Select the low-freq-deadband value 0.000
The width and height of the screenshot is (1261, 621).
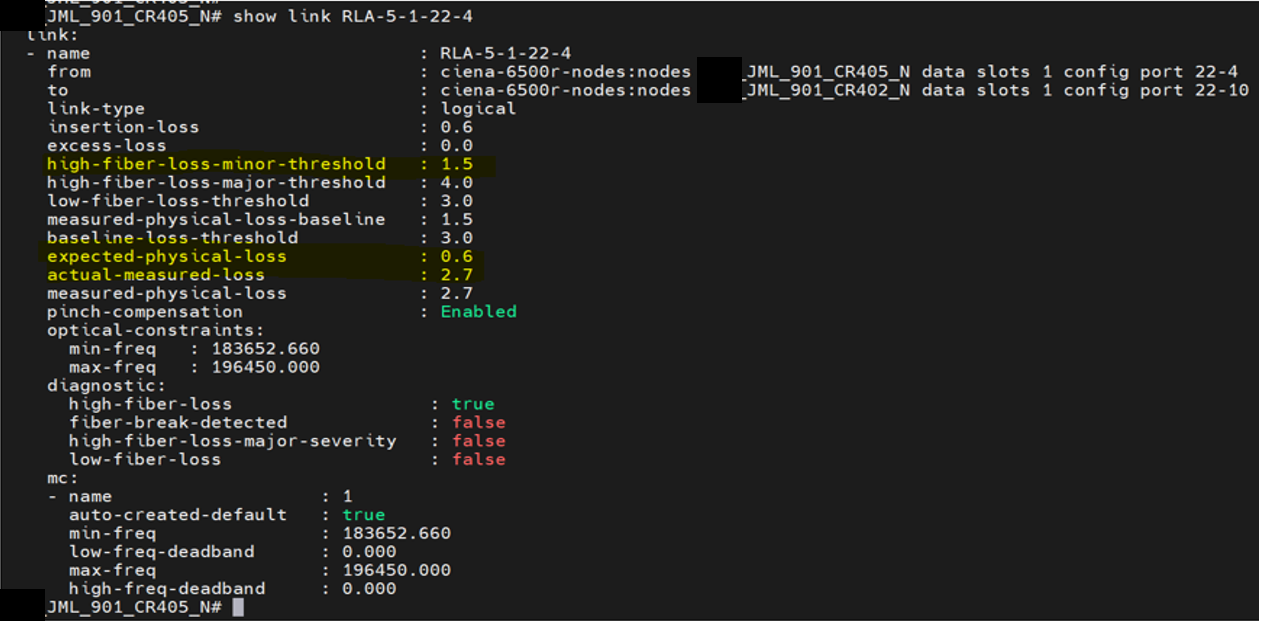point(370,552)
